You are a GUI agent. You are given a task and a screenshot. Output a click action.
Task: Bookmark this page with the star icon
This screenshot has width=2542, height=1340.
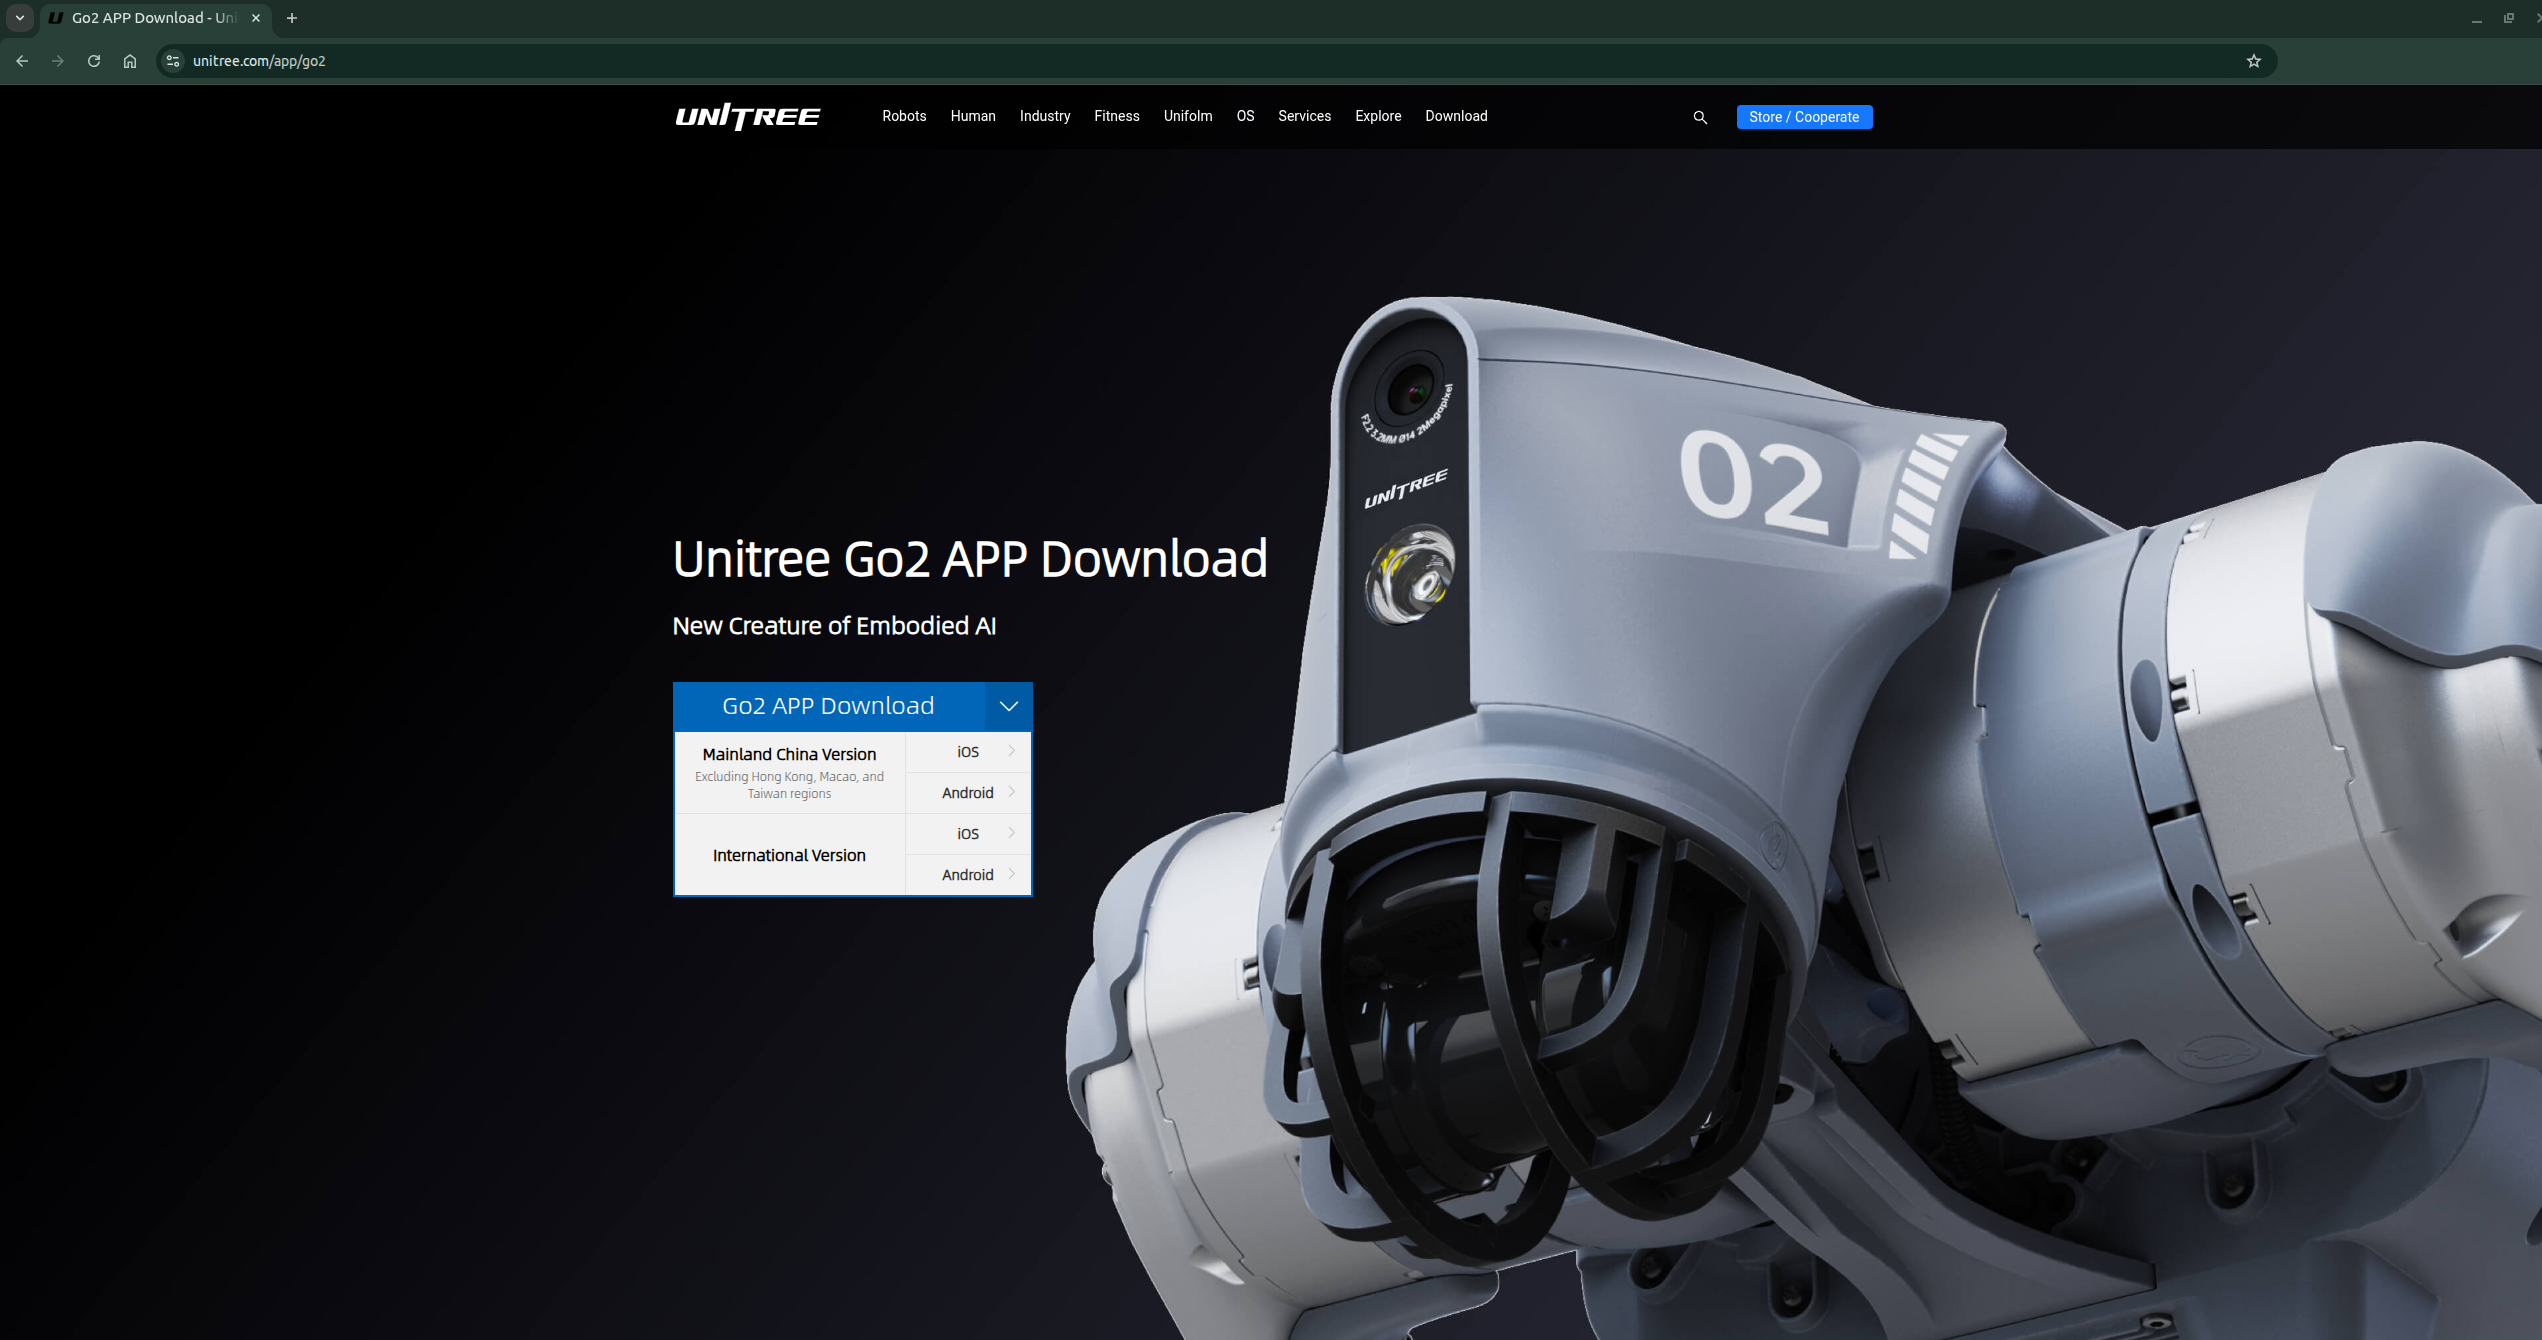(x=2253, y=61)
